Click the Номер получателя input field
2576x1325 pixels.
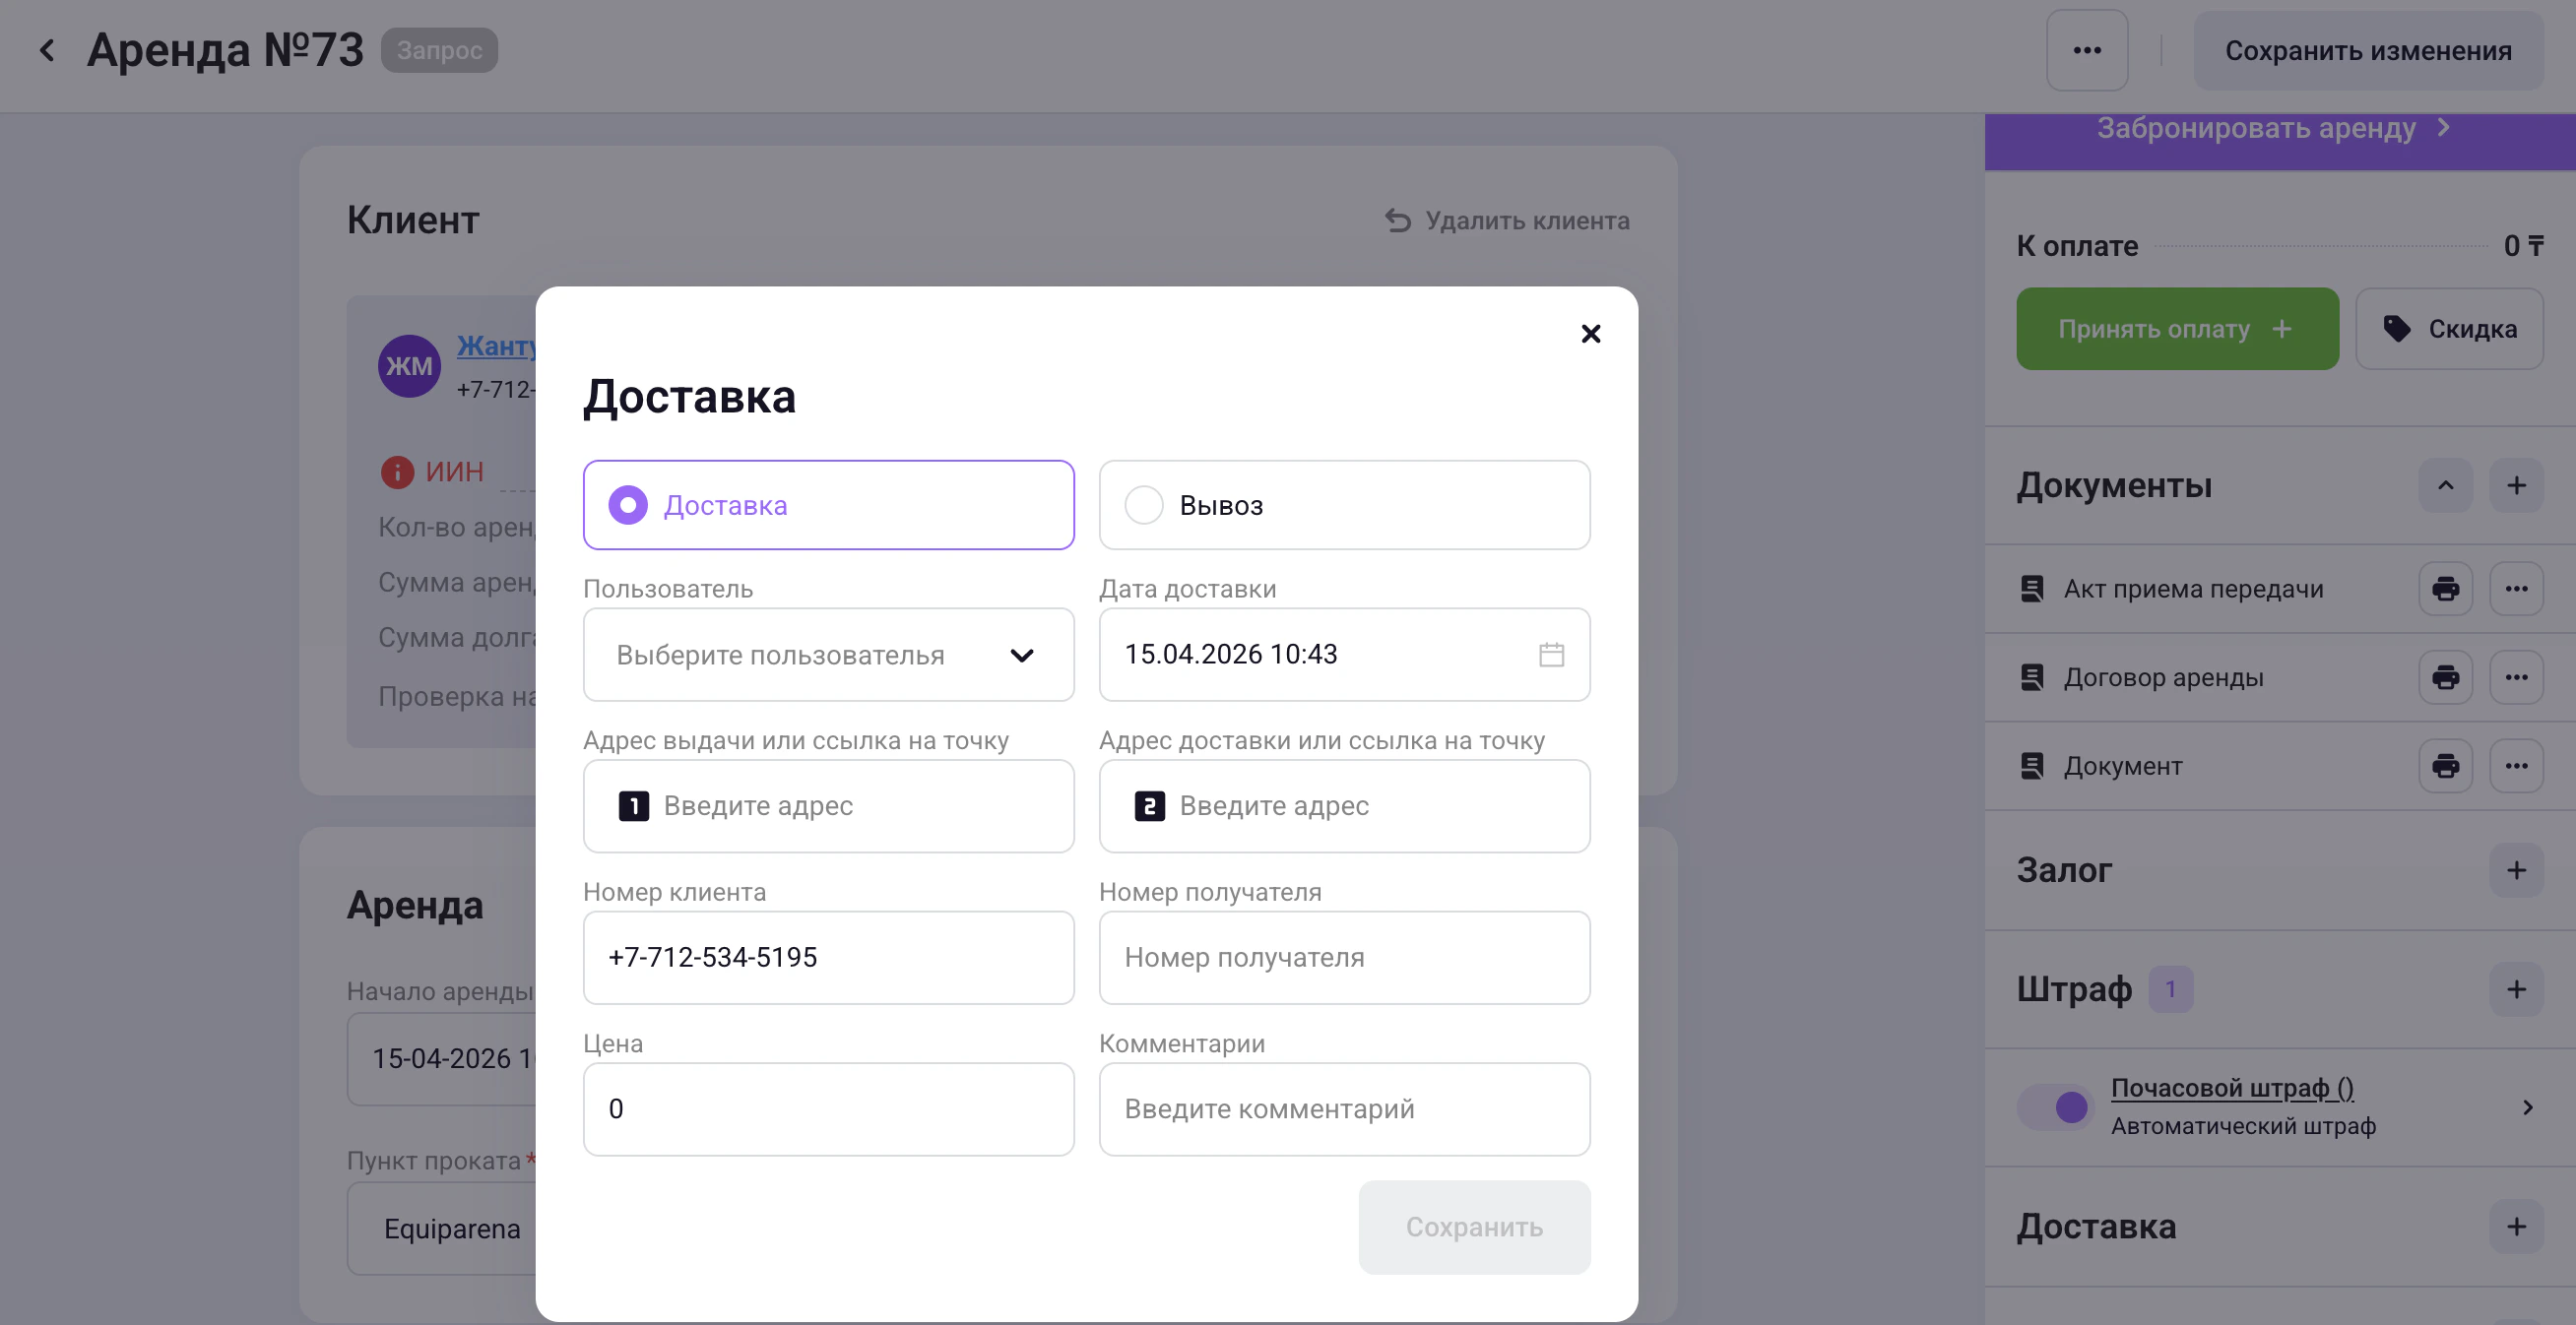1344,957
